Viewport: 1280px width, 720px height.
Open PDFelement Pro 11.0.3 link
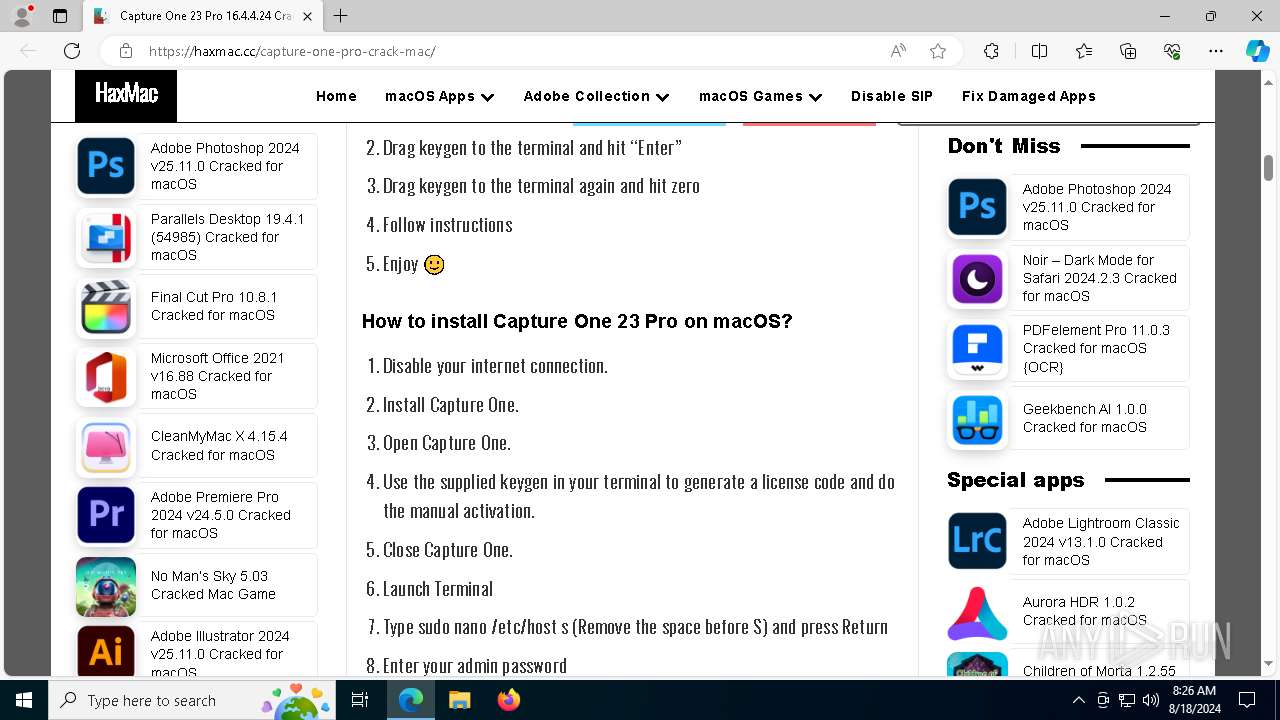coord(1096,348)
